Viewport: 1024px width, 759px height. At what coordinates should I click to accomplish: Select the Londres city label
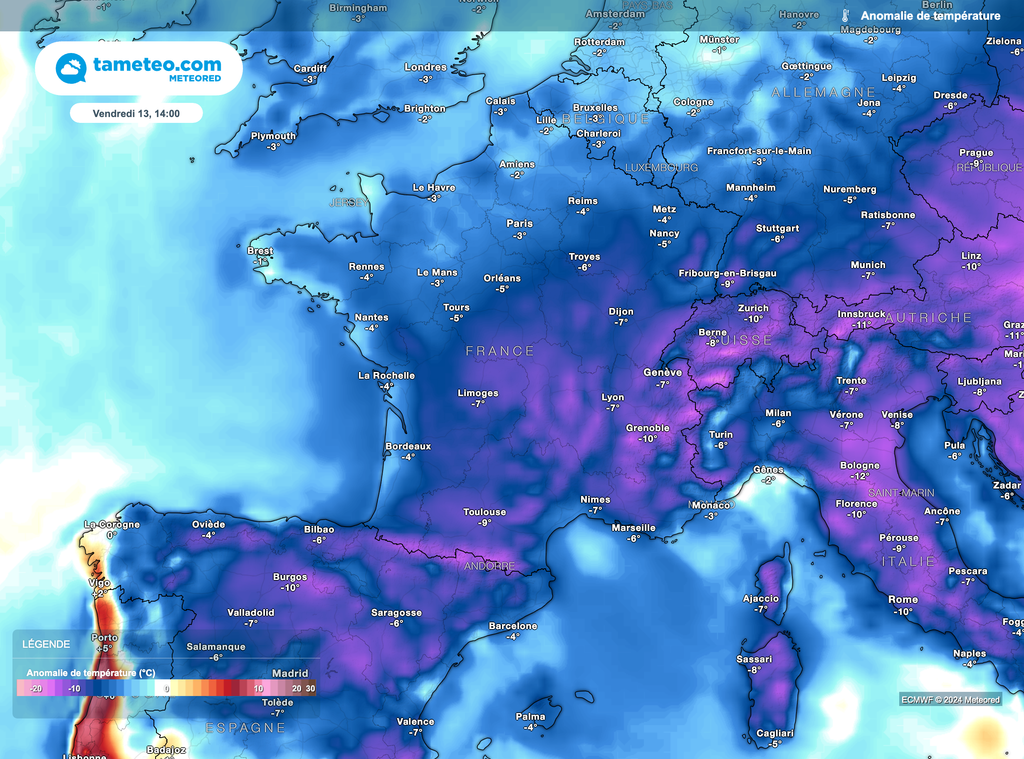pyautogui.click(x=425, y=67)
